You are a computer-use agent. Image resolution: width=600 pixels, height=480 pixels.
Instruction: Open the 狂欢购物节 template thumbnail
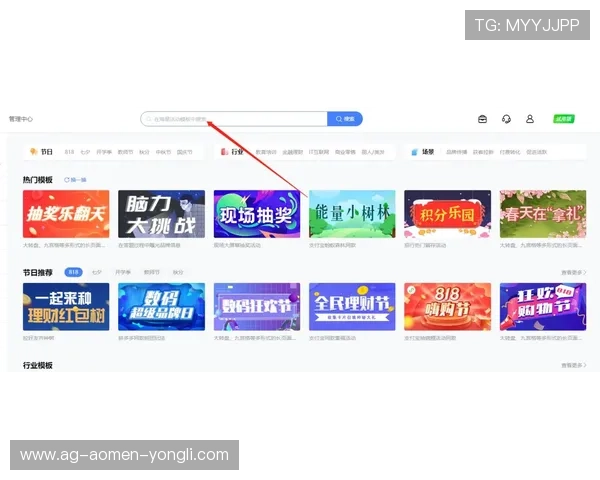pos(543,307)
